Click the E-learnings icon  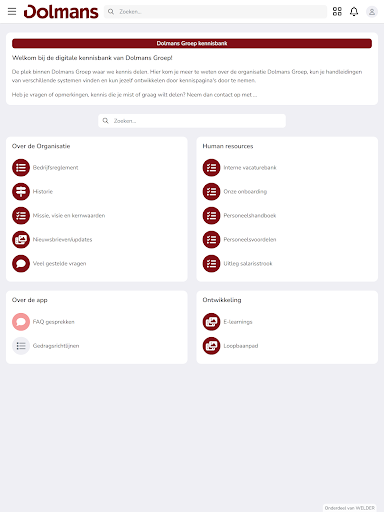pyautogui.click(x=211, y=322)
